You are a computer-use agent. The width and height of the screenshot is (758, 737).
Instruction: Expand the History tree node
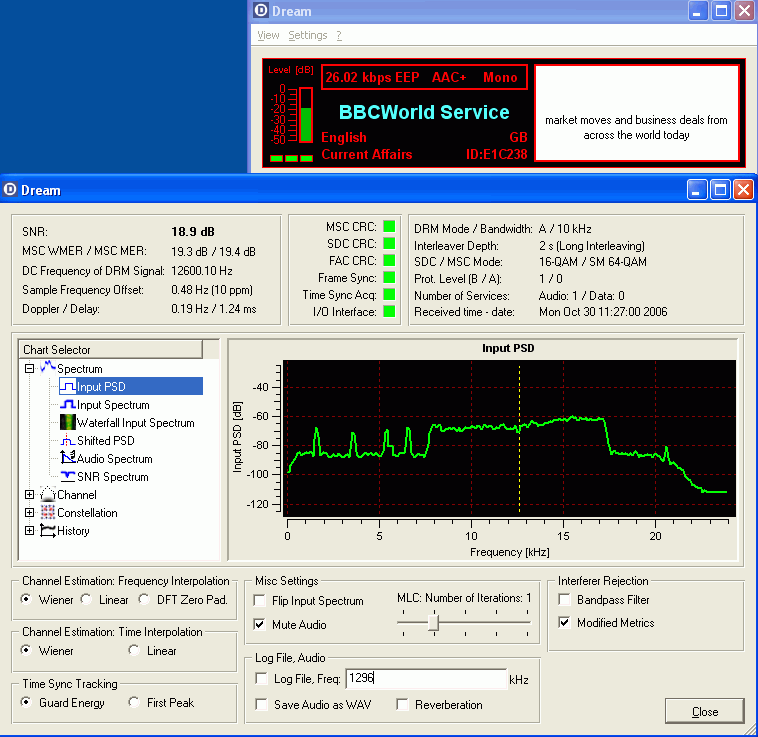(29, 530)
